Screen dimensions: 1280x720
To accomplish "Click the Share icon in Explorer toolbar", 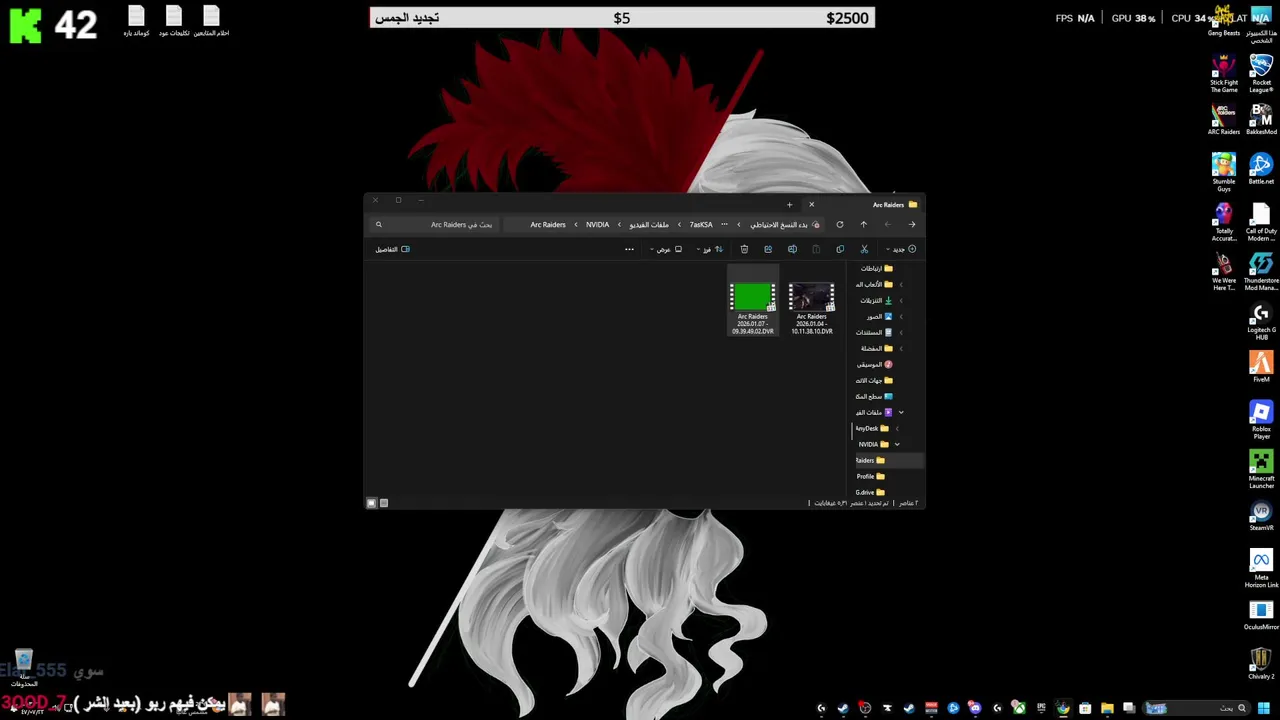I will tap(768, 249).
